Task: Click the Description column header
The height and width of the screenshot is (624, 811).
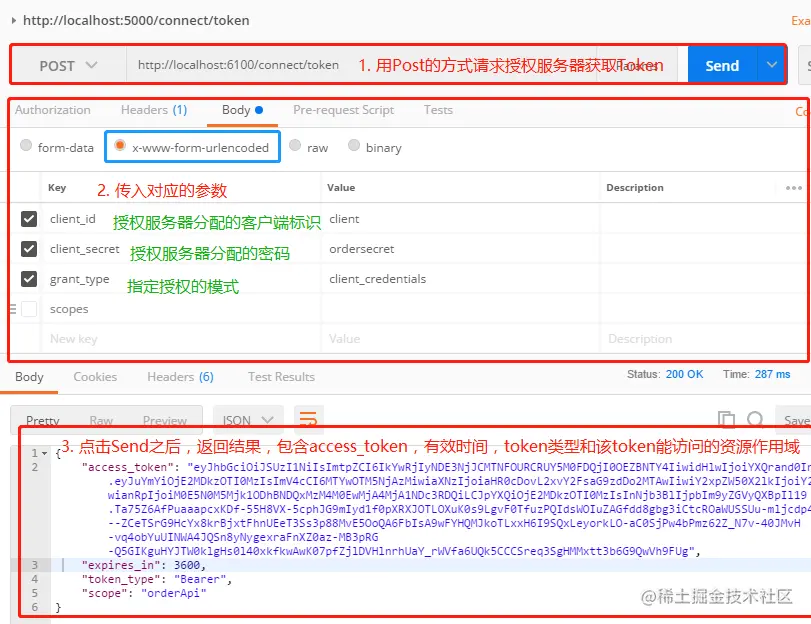Action: point(635,187)
